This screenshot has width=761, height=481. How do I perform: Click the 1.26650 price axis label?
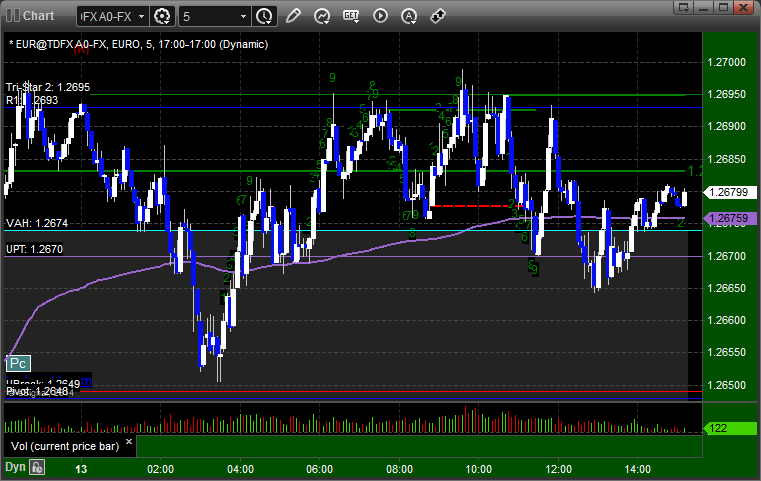click(x=727, y=288)
